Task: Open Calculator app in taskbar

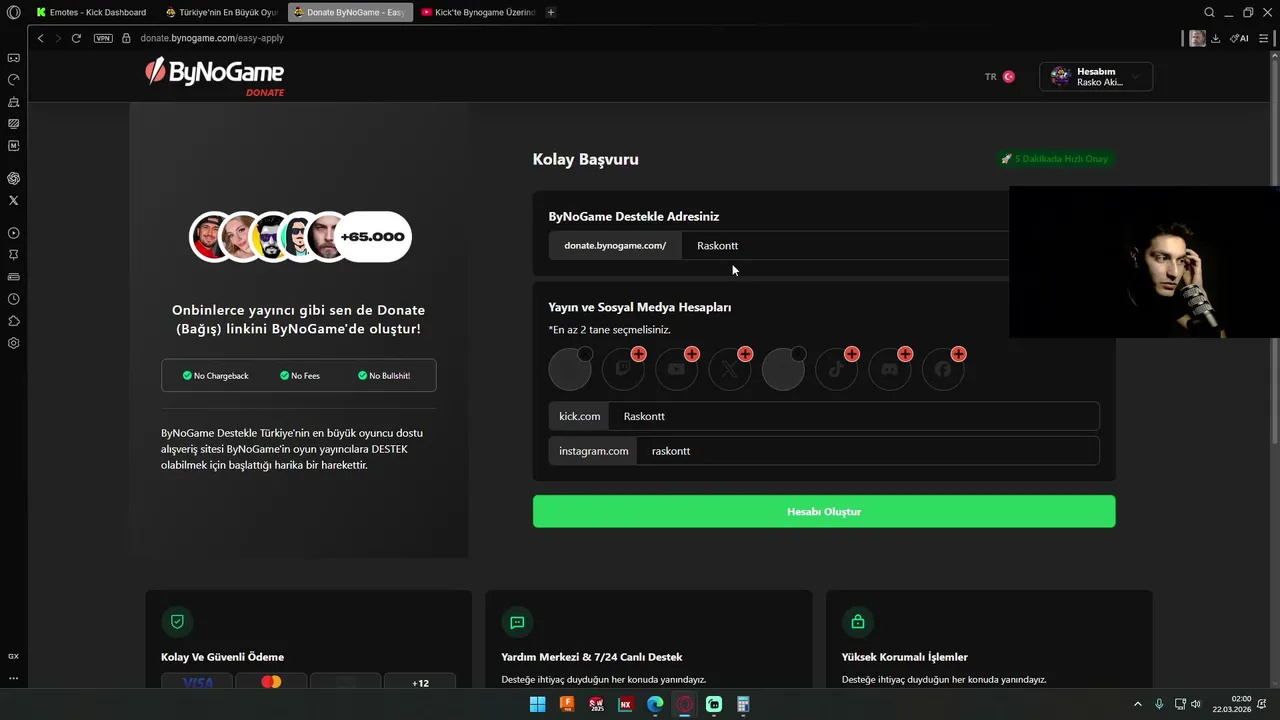Action: coord(743,704)
